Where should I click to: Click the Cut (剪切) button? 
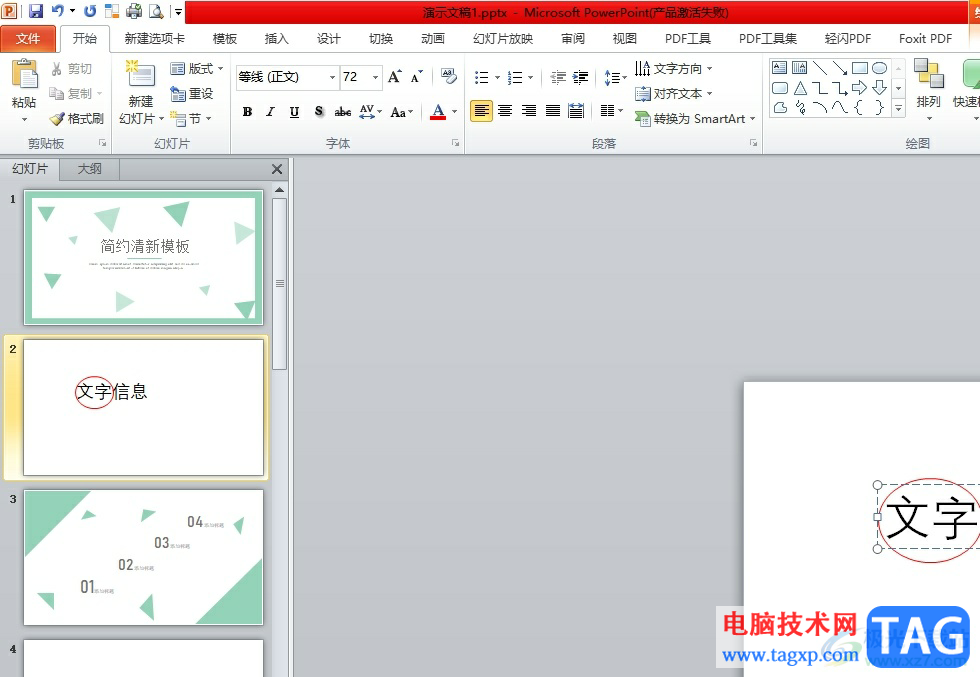coord(72,69)
